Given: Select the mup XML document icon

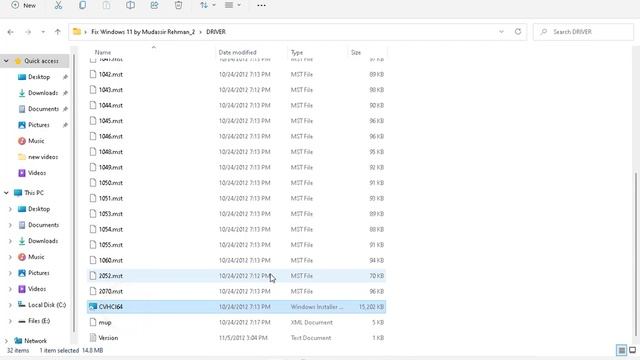Looking at the screenshot, I should coord(93,322).
